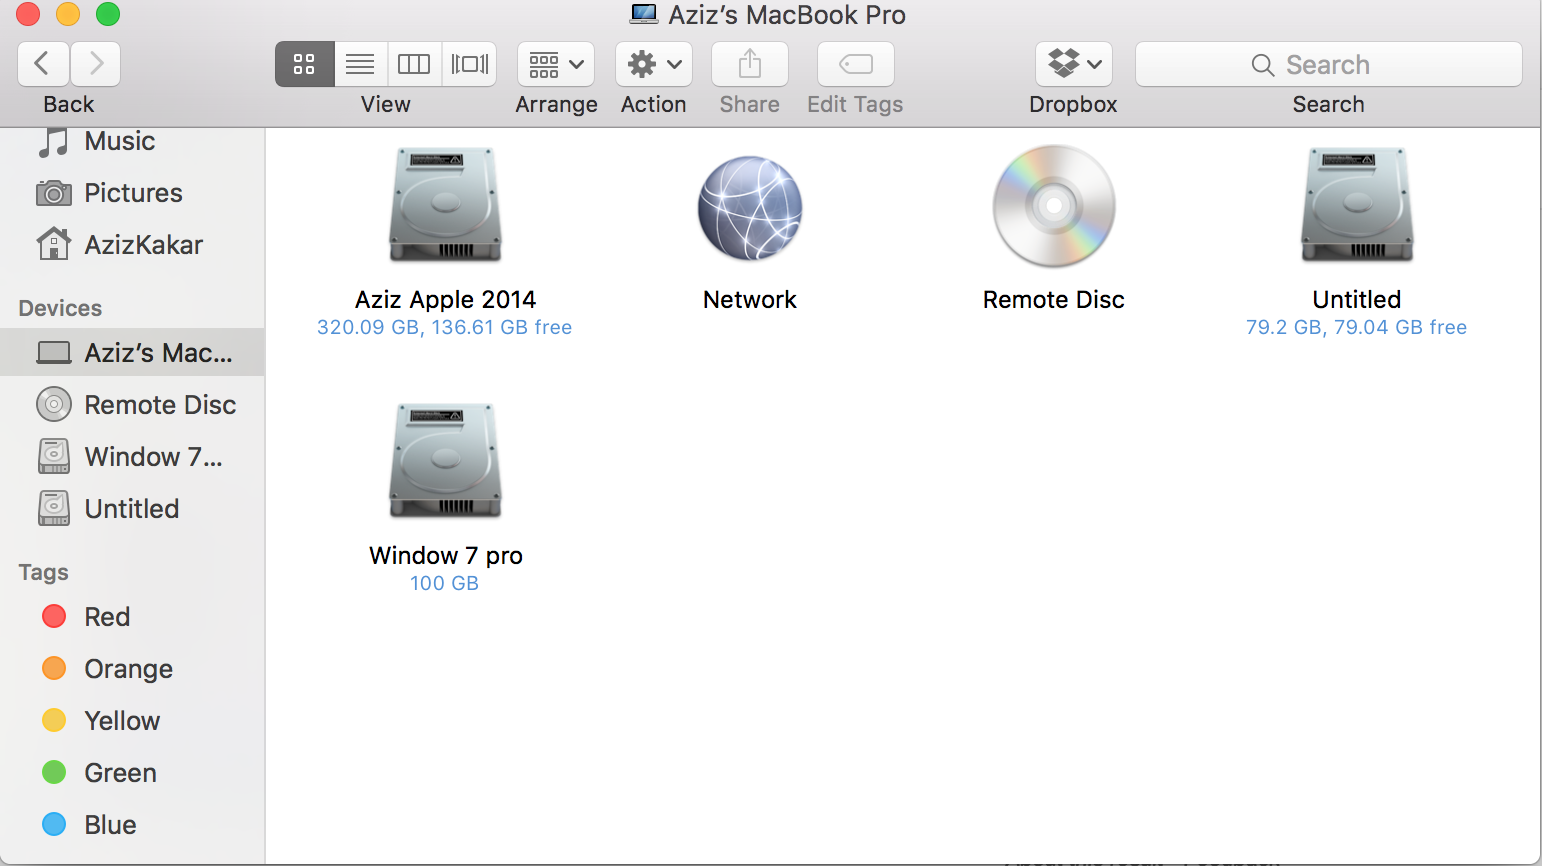Click the Devices section header

(60, 309)
